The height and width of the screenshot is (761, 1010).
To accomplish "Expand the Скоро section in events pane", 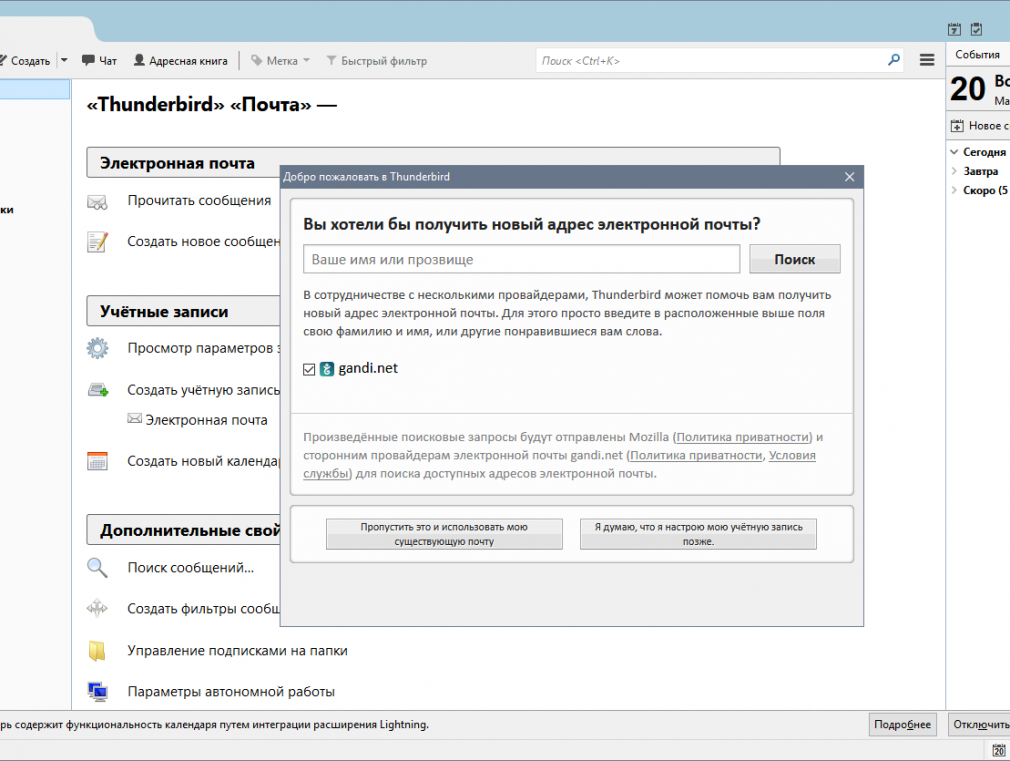I will (x=954, y=190).
